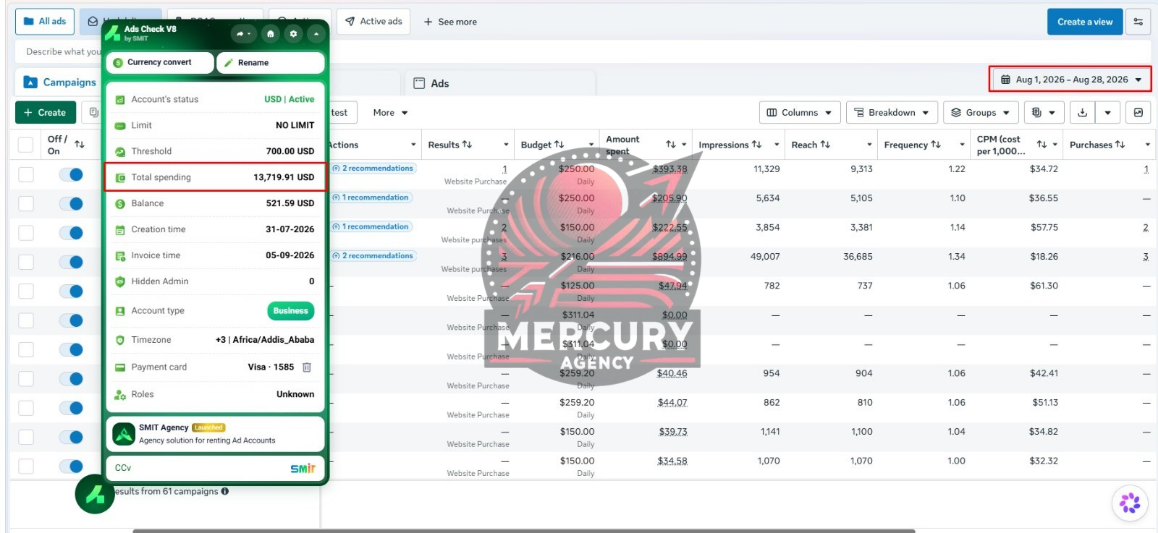
Task: Open the purple assistant icon at bottom right
Action: coord(1129,503)
